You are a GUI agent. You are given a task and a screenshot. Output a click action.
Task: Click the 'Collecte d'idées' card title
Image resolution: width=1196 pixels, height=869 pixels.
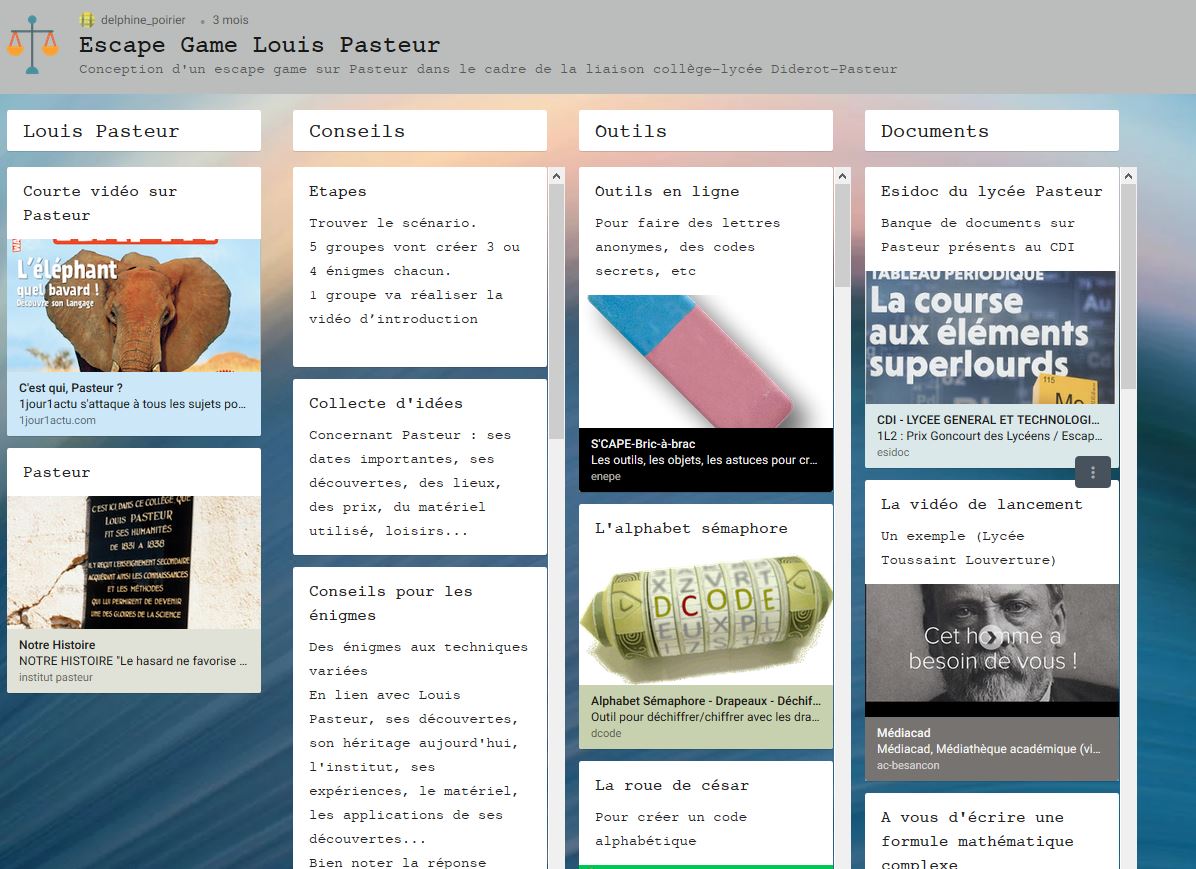[x=386, y=404]
